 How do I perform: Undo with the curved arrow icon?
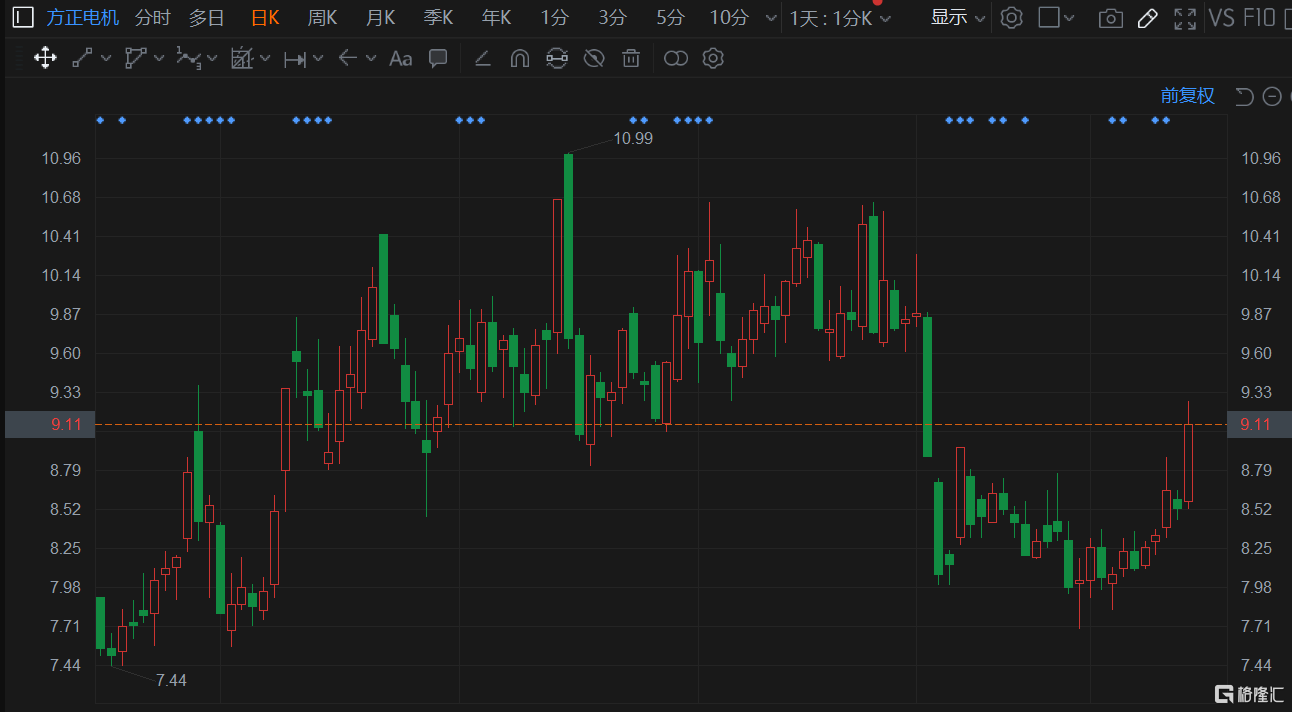point(1244,96)
